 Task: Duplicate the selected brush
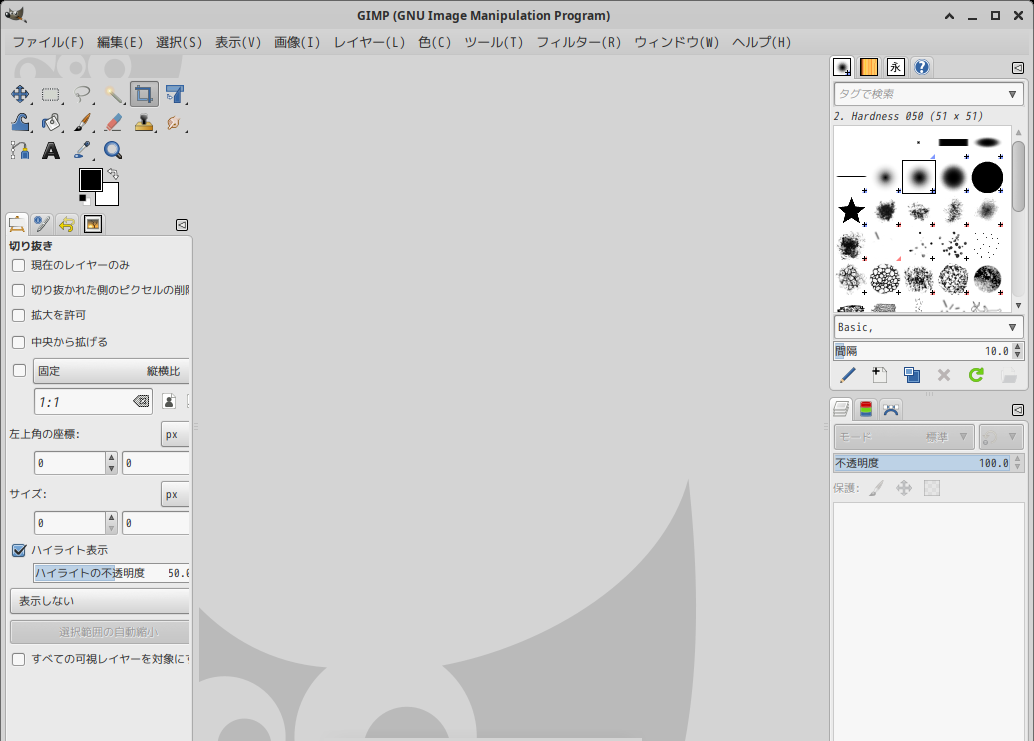coord(912,375)
